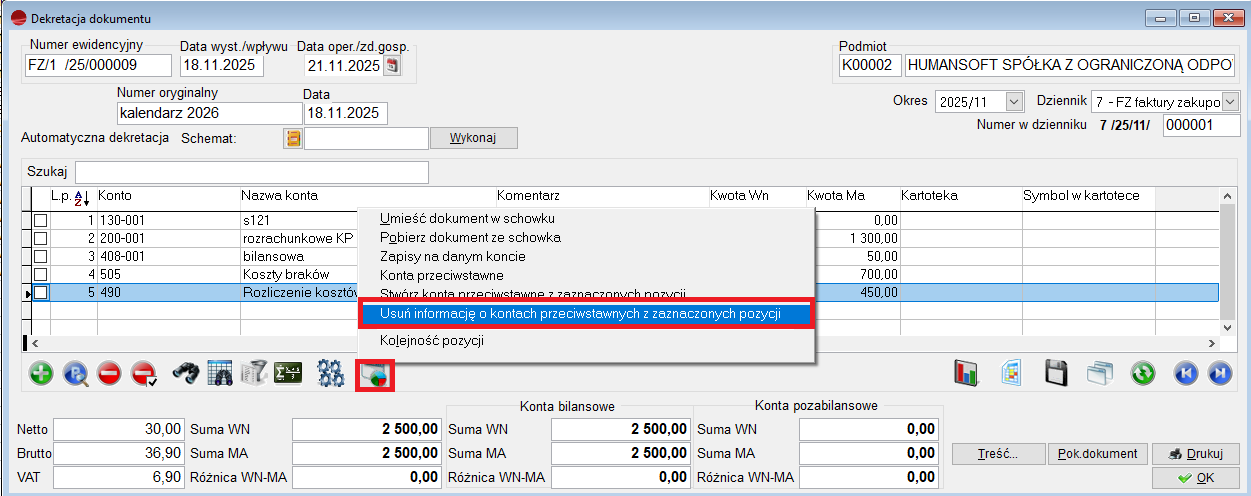The height and width of the screenshot is (496, 1251).
Task: Click the green circular-arrows refresh icon
Action: pyautogui.click(x=1143, y=374)
